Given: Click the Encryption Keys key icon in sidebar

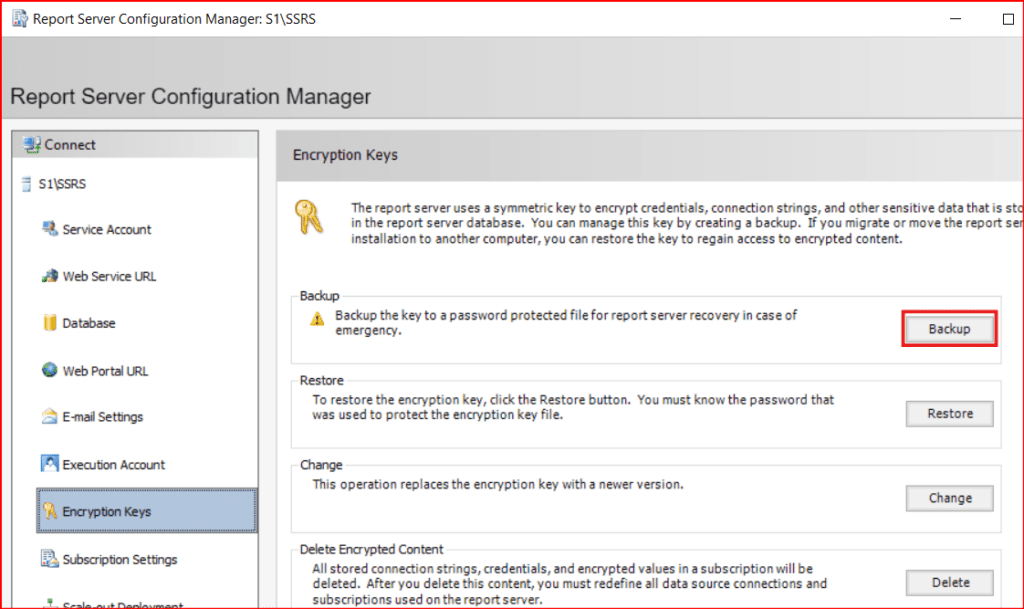Looking at the screenshot, I should pos(50,512).
